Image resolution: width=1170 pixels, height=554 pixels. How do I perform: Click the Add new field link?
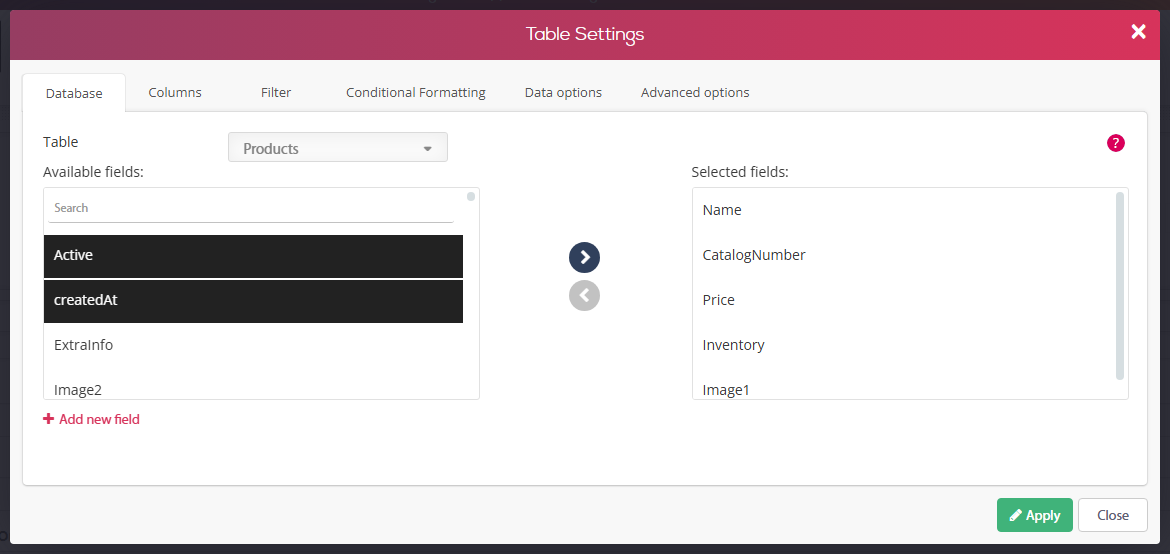click(x=92, y=420)
